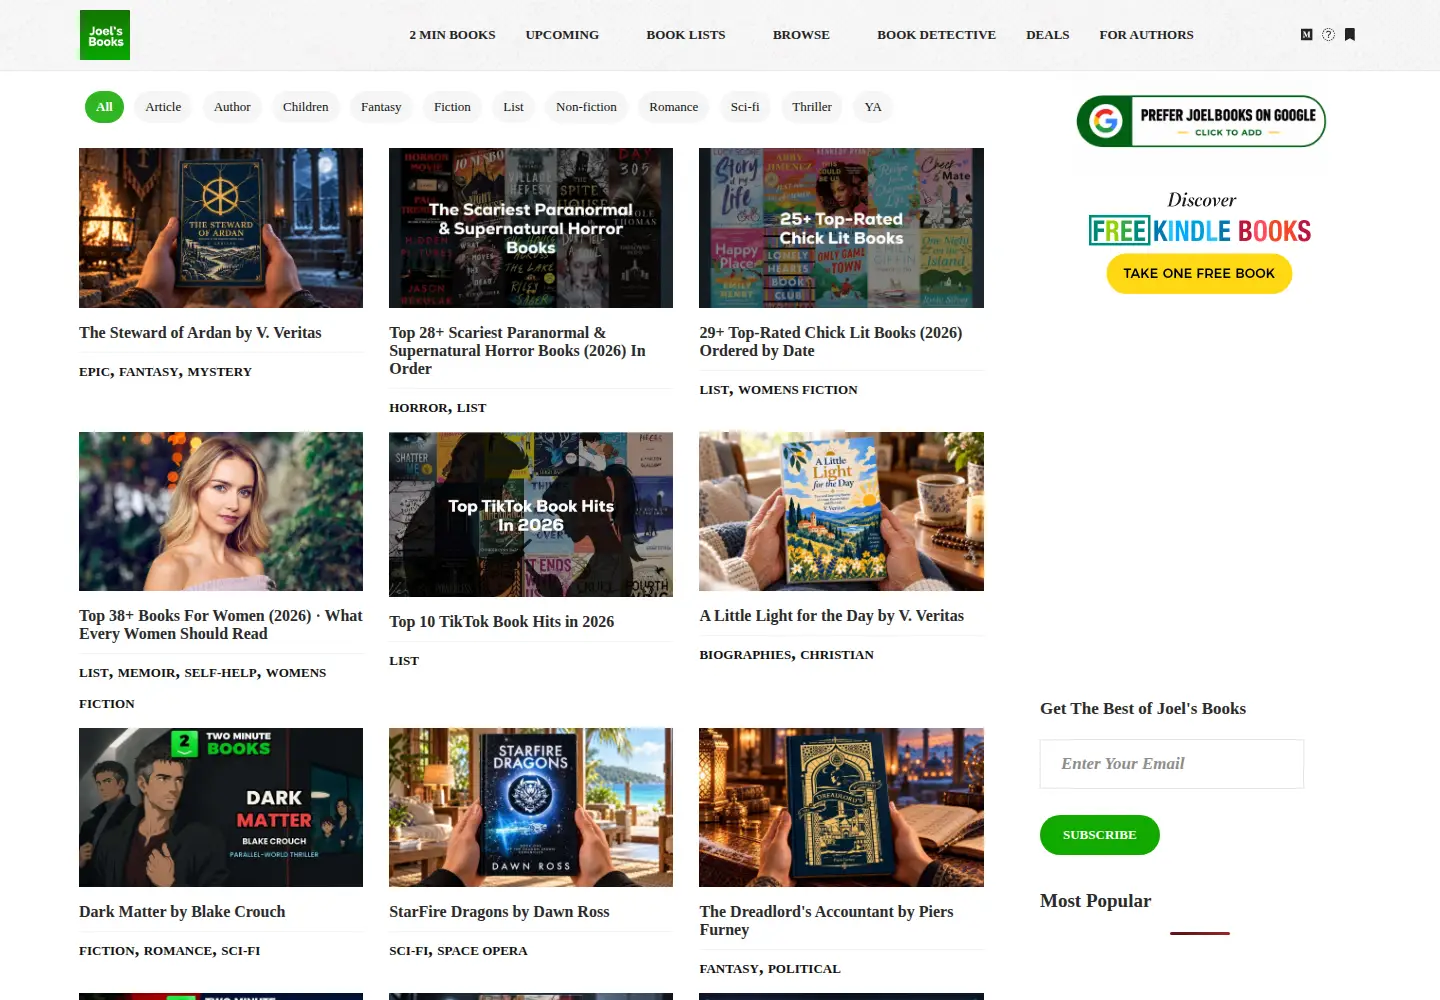Open '29+ Top-Rated Chick Lit Books' title
Viewport: 1440px width, 1000px height.
pos(831,342)
